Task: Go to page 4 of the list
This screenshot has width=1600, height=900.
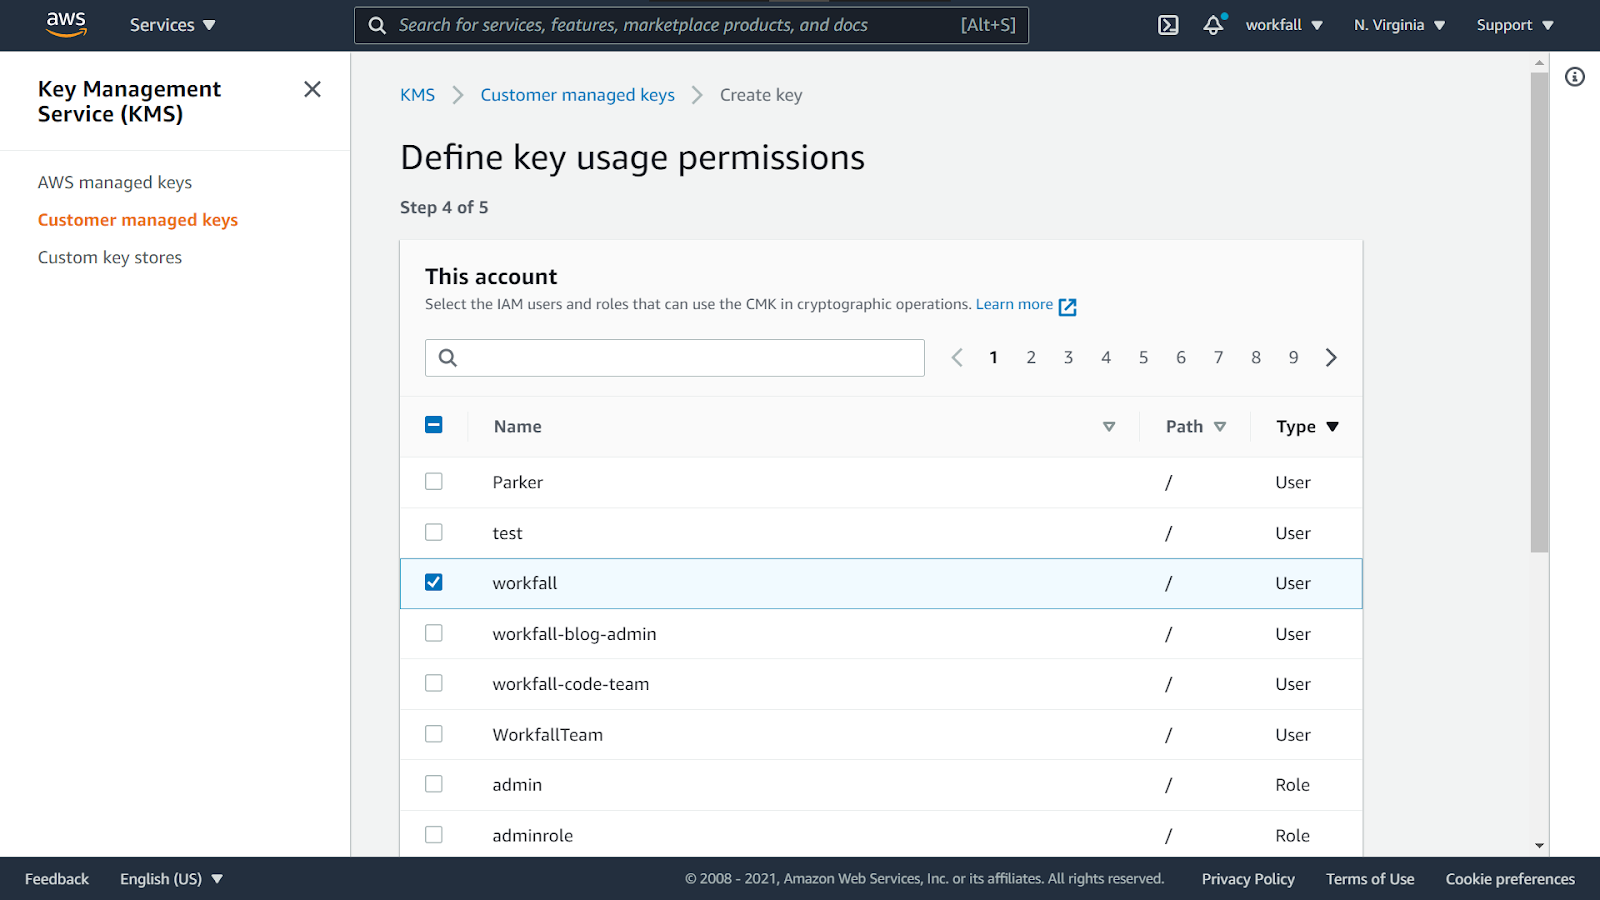Action: tap(1106, 358)
